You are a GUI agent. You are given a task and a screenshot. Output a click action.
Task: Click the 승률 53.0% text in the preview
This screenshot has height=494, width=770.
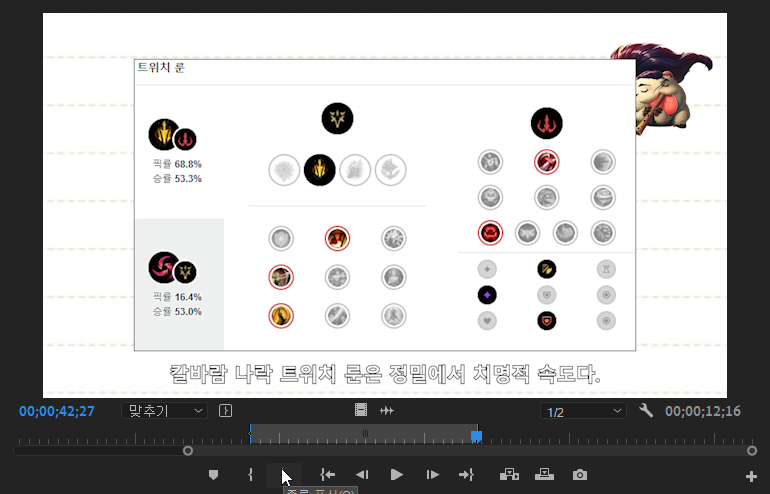click(177, 311)
